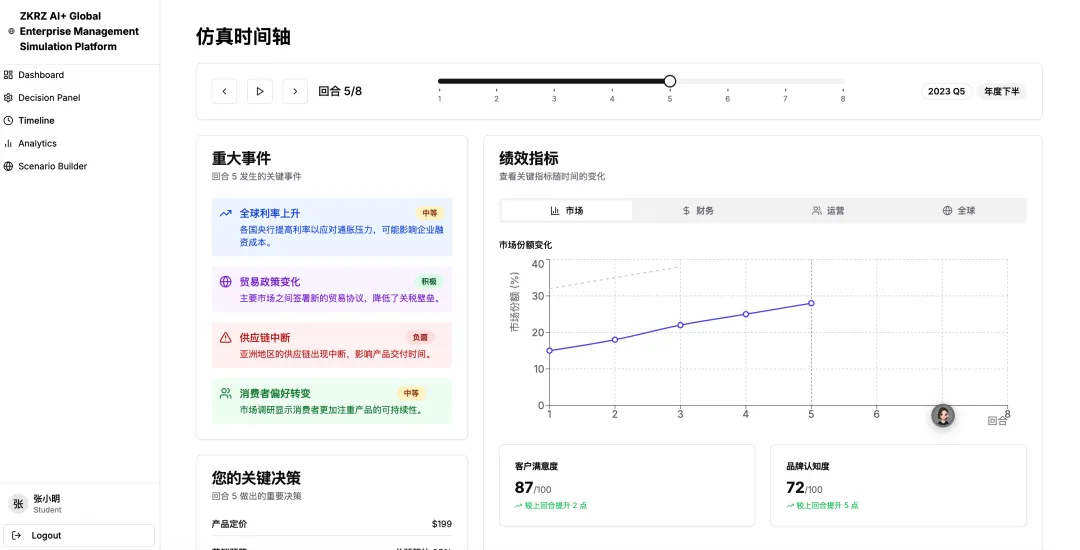The image size is (1080, 550).
Task: Click the Timeline clock icon
Action: click(x=8, y=120)
